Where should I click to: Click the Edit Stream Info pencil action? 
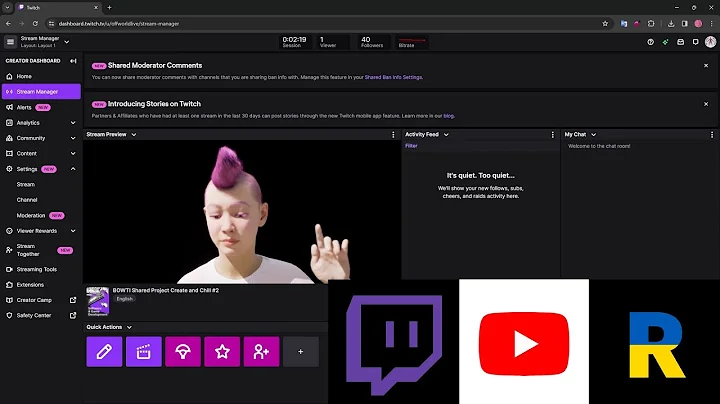104,352
